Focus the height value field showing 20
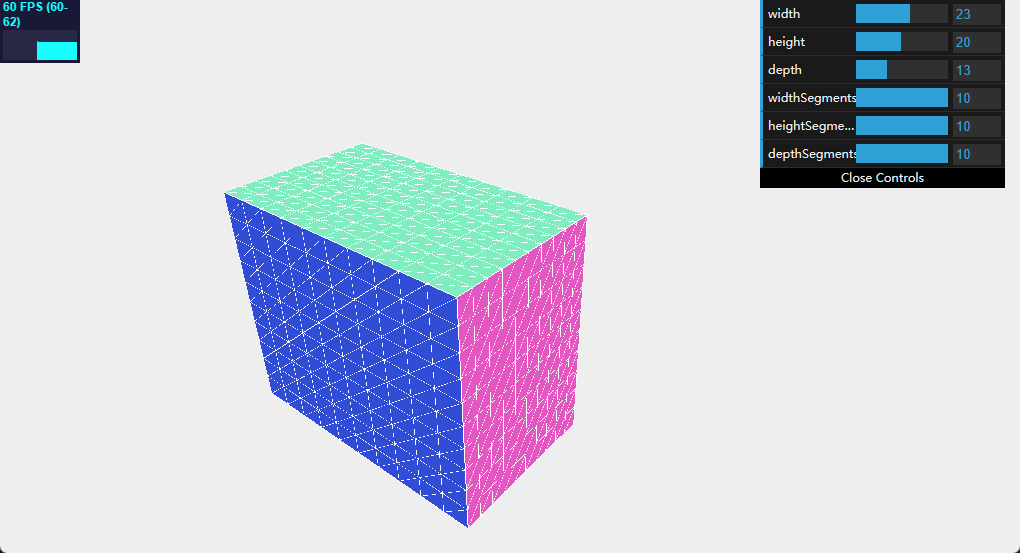This screenshot has width=1020, height=553. [976, 42]
